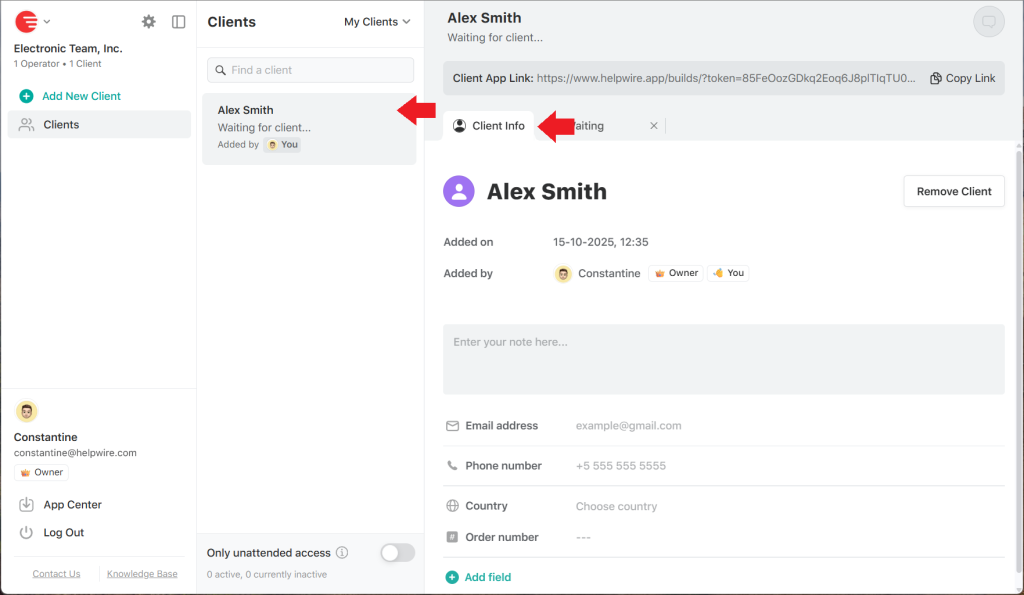Switch to the Client Info tab
This screenshot has height=595, width=1024.
pos(489,125)
